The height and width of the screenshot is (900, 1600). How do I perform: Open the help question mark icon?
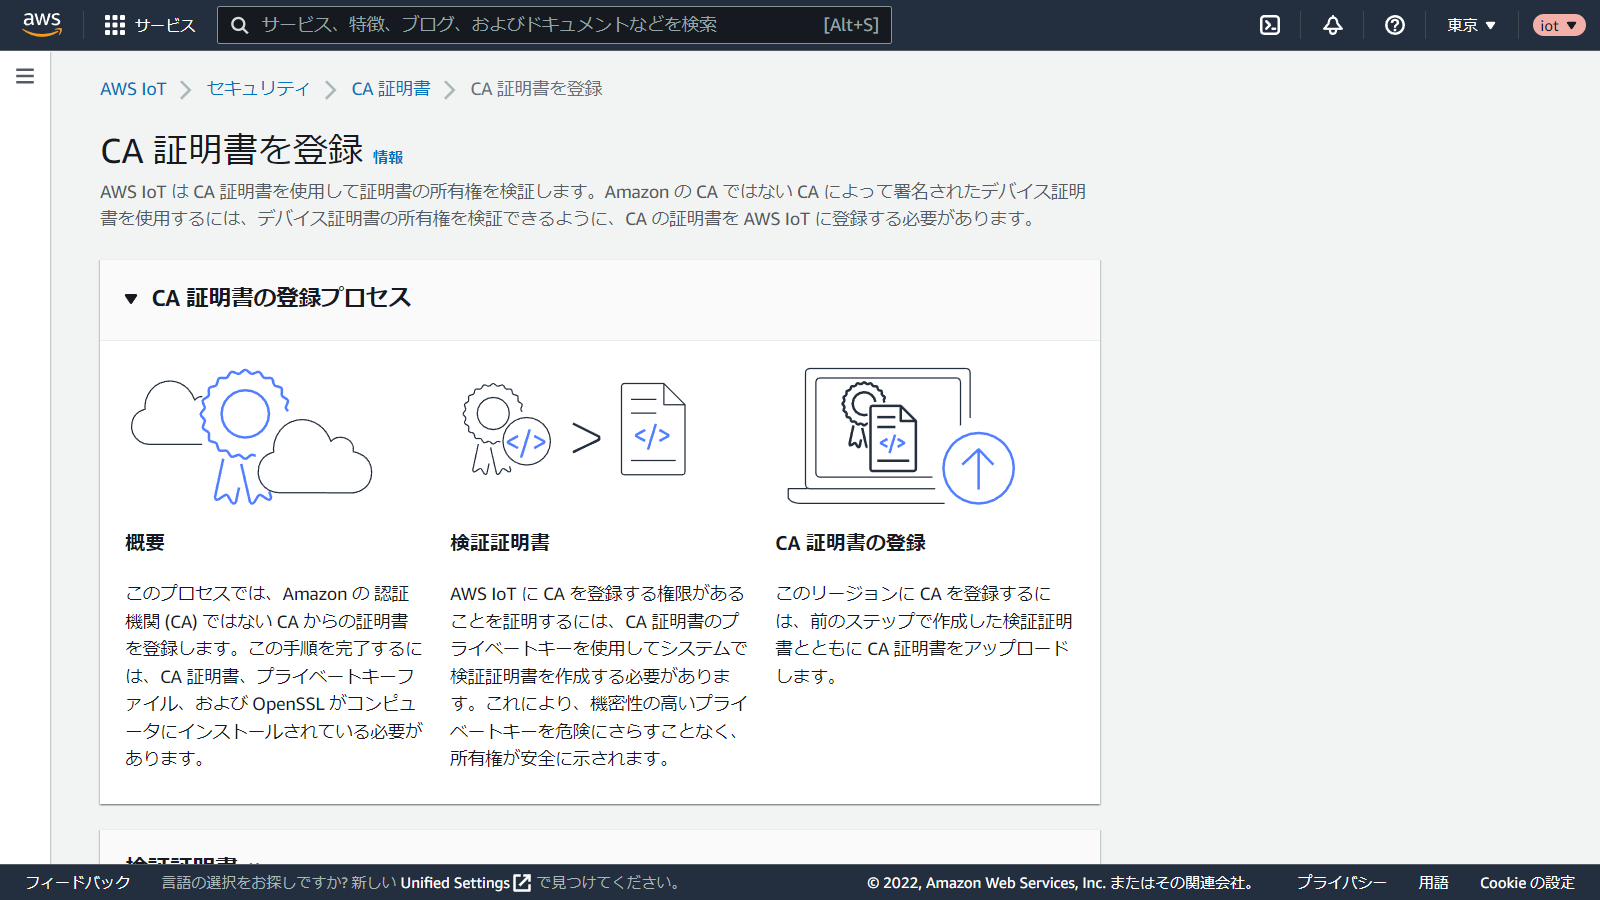pyautogui.click(x=1395, y=25)
